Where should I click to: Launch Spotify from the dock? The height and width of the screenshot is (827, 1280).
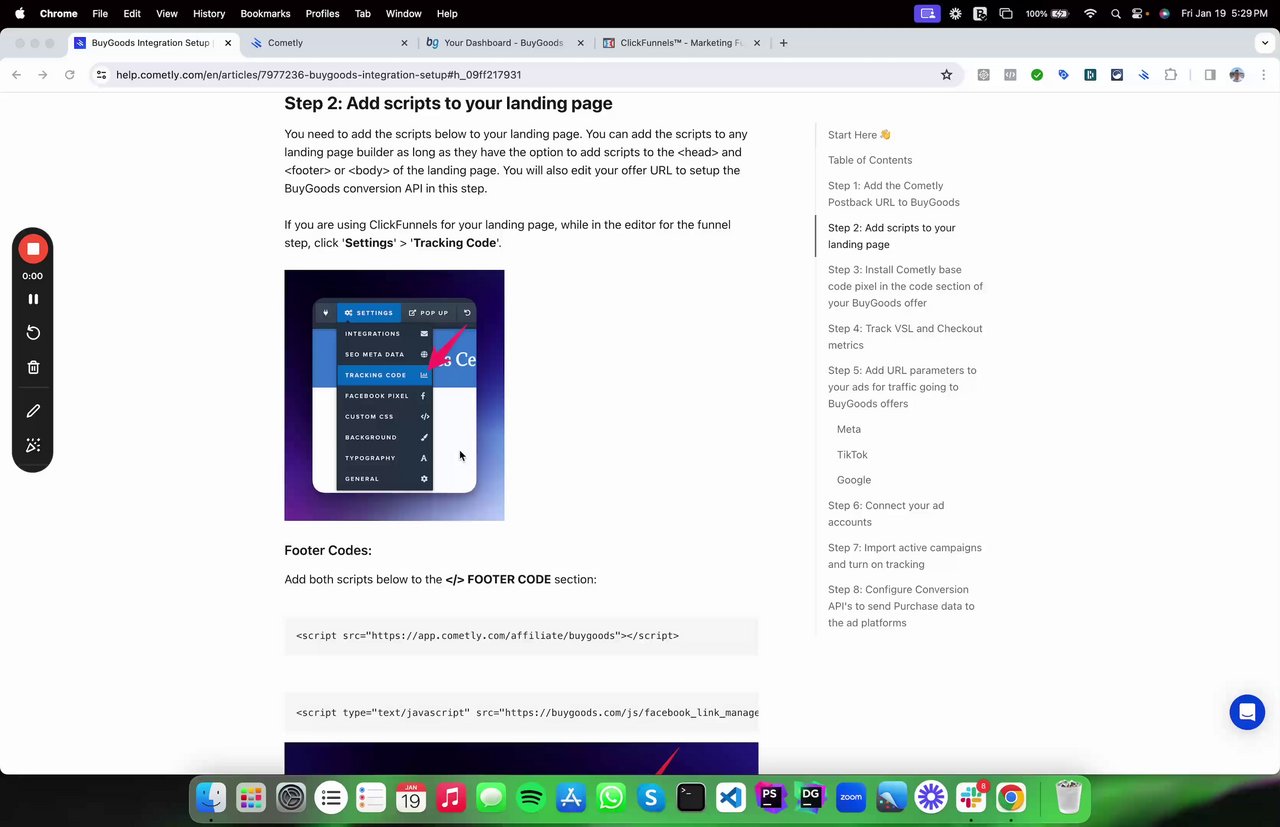[x=531, y=797]
